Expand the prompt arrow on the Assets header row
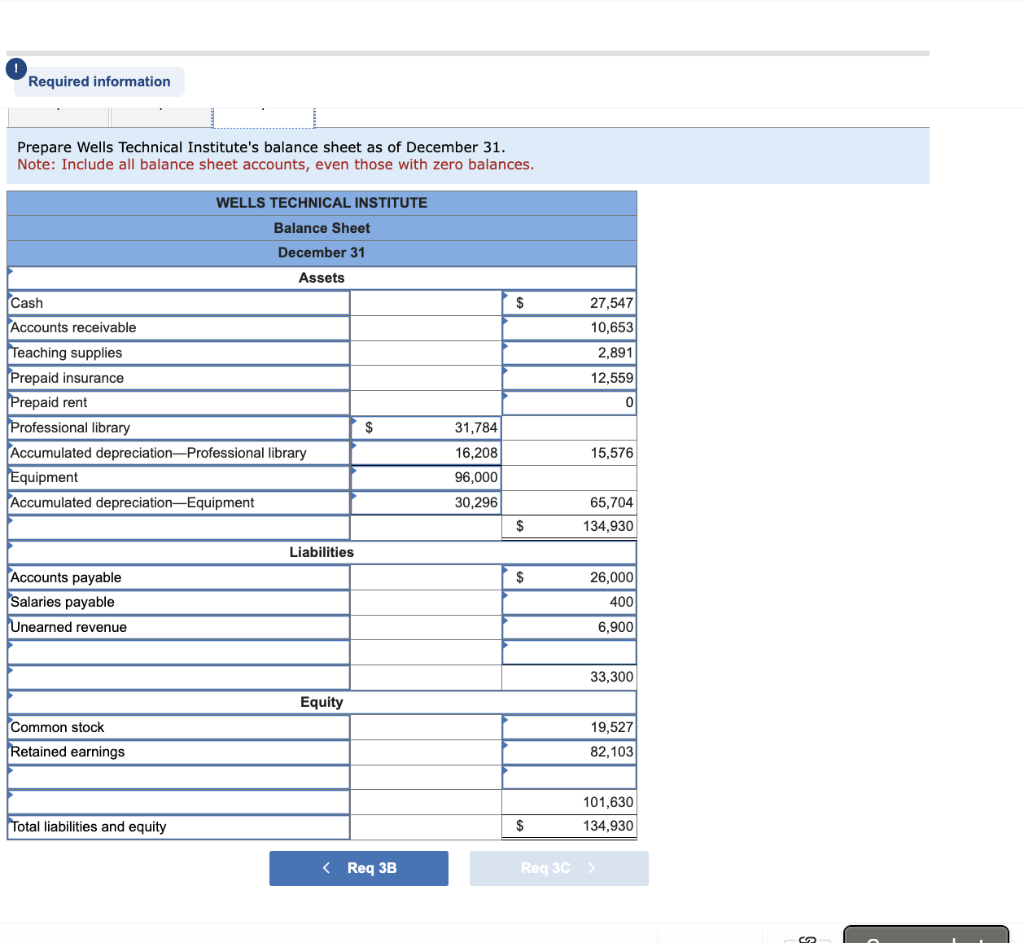The height and width of the screenshot is (943, 1024). [x=9, y=270]
